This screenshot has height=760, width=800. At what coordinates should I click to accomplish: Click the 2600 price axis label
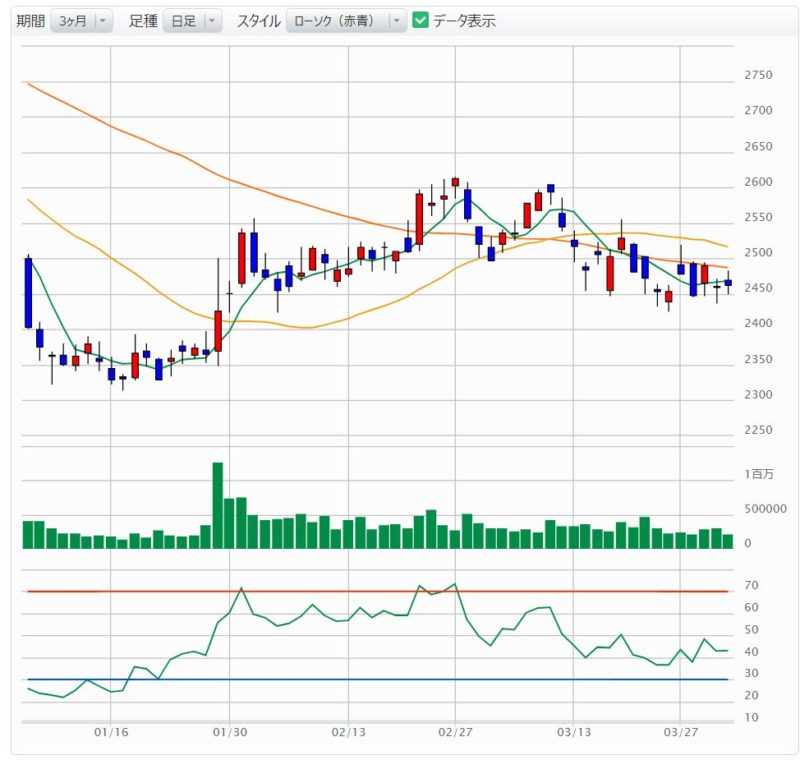click(758, 182)
